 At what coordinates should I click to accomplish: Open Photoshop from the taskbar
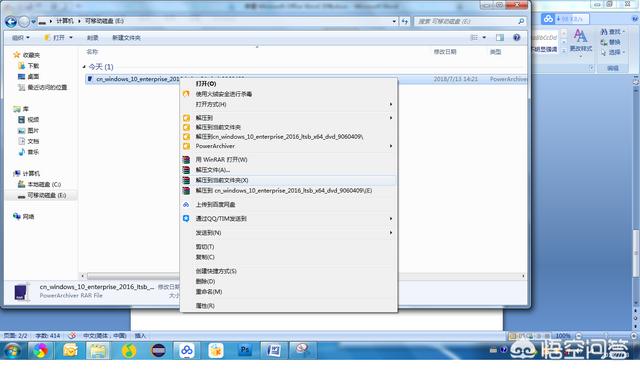[x=245, y=350]
